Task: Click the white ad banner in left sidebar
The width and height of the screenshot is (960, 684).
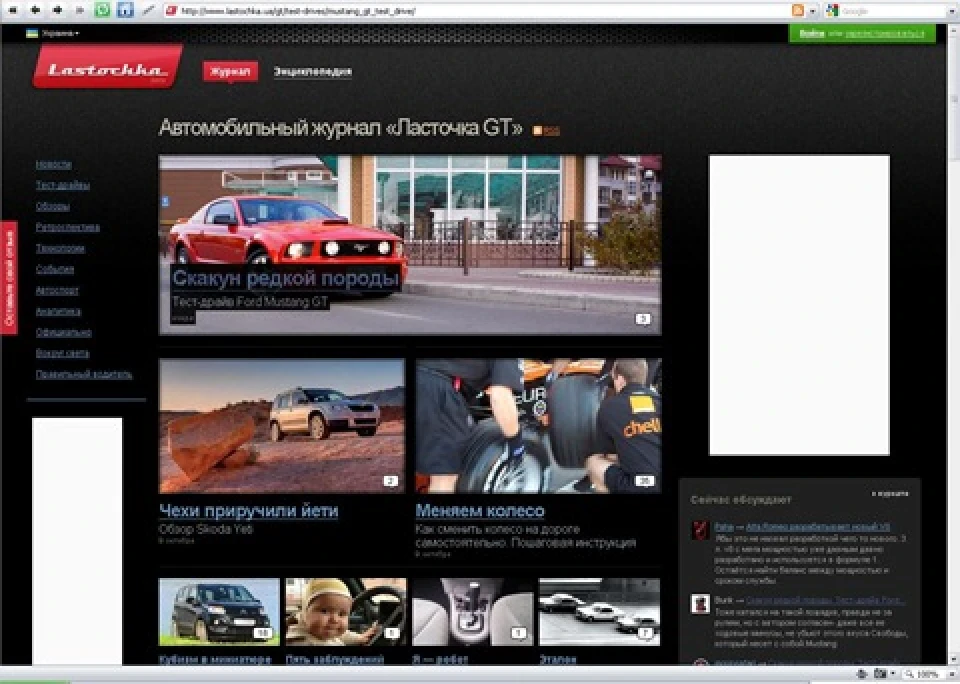Action: coord(77,541)
